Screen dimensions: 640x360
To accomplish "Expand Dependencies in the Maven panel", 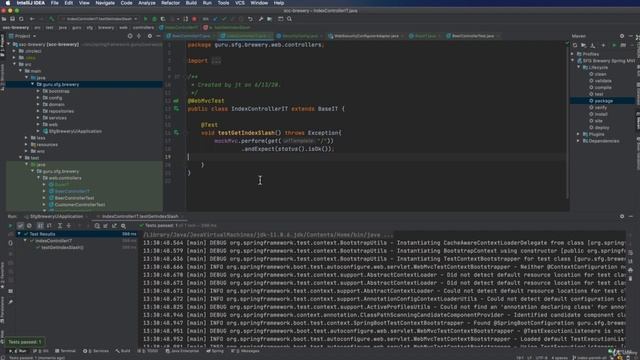I will (578, 141).
